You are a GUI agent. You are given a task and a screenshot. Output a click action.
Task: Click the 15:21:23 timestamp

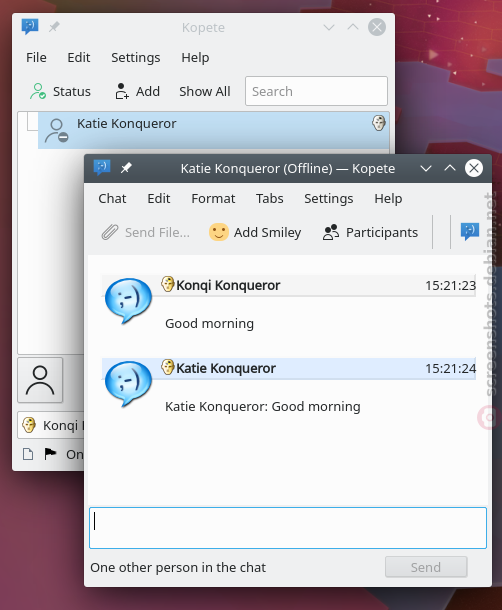click(x=450, y=286)
